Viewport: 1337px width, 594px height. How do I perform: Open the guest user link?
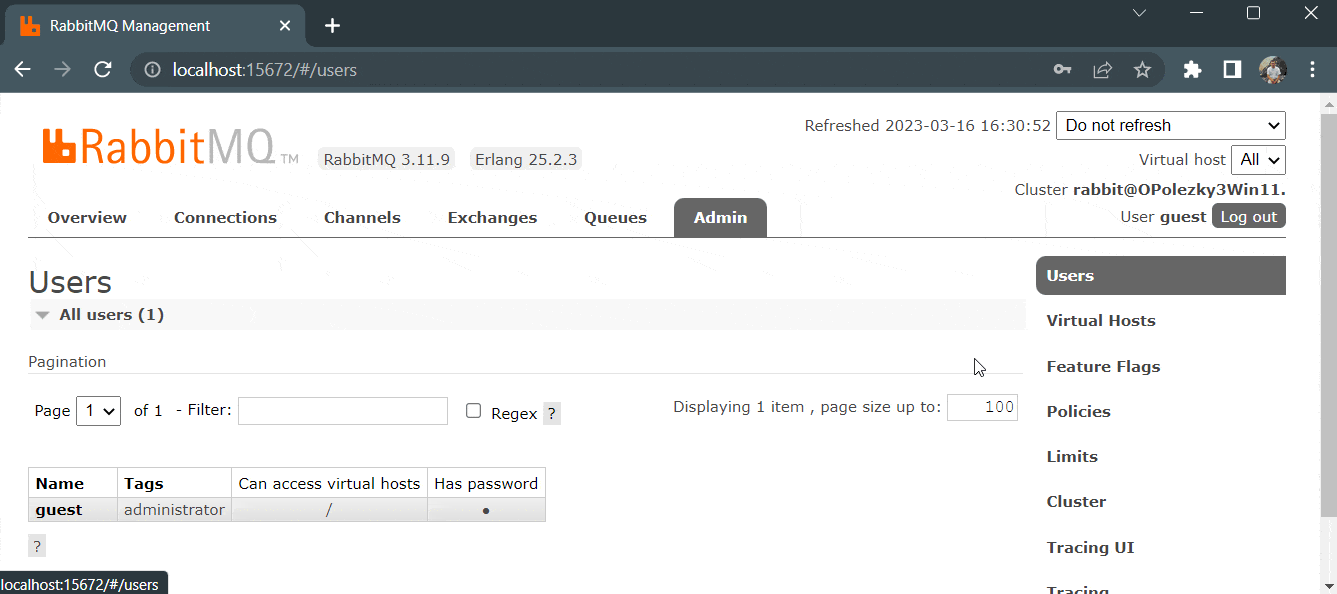click(x=59, y=509)
